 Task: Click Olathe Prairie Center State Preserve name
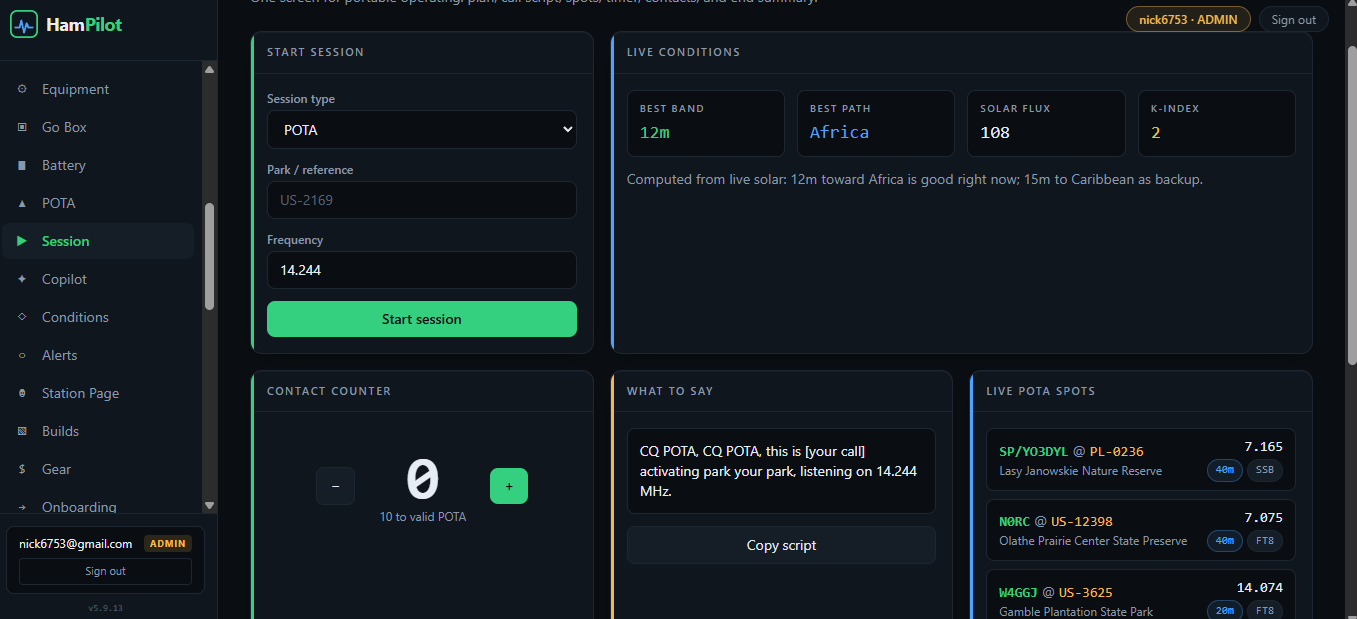(1093, 541)
